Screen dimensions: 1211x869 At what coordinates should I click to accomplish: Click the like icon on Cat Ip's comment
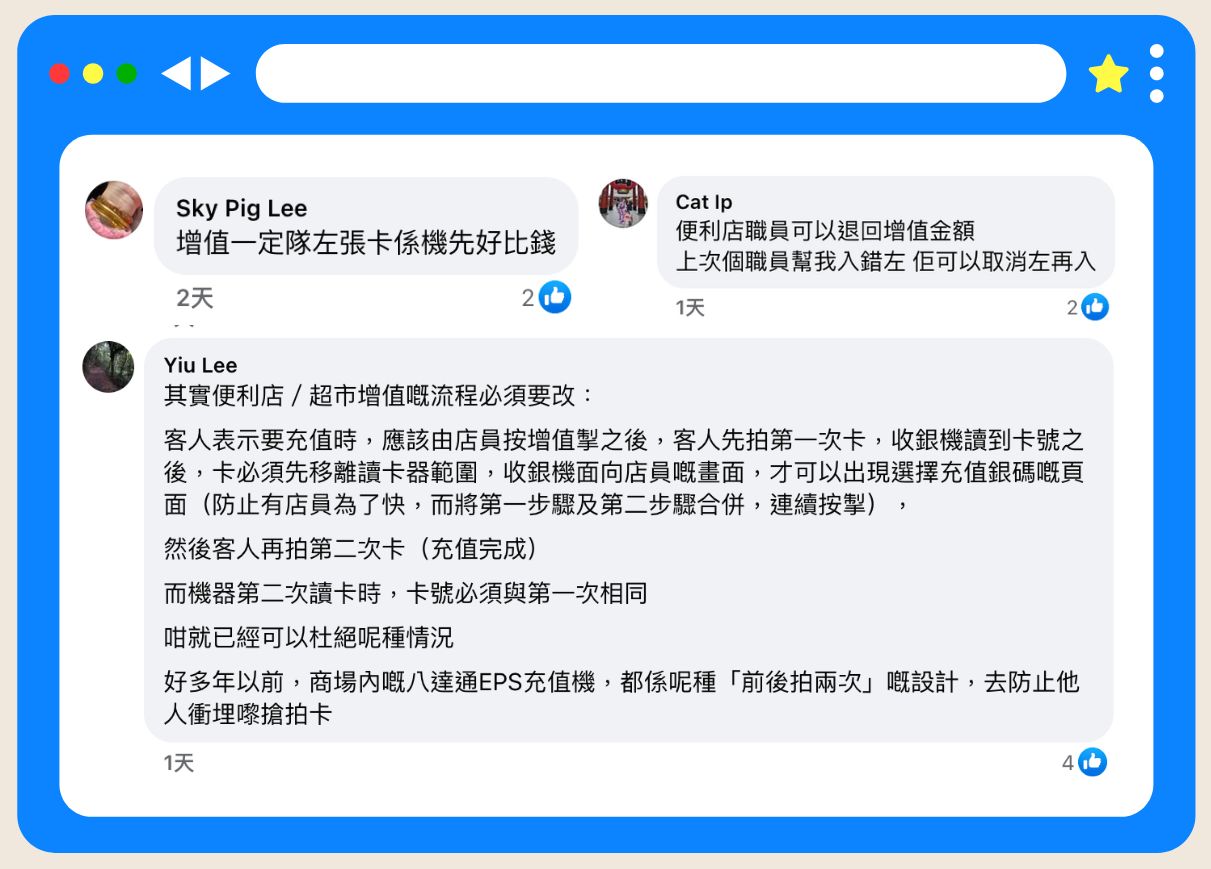(1095, 307)
